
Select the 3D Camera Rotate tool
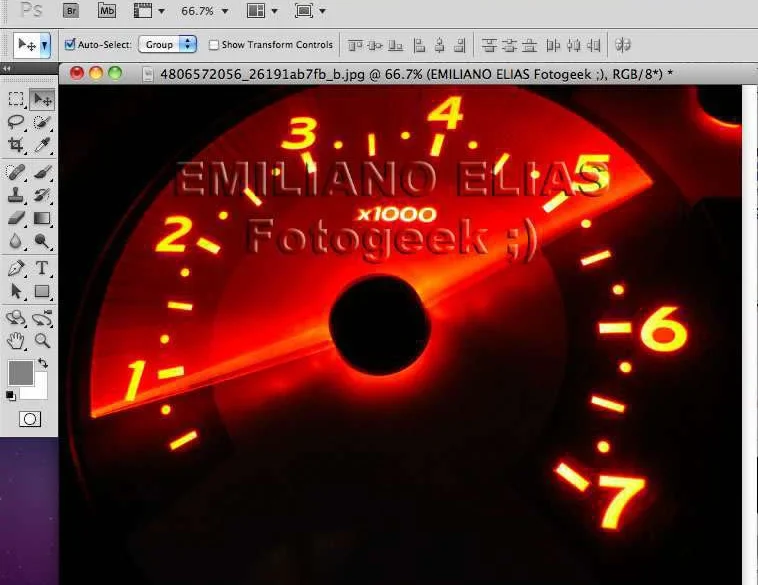point(42,319)
